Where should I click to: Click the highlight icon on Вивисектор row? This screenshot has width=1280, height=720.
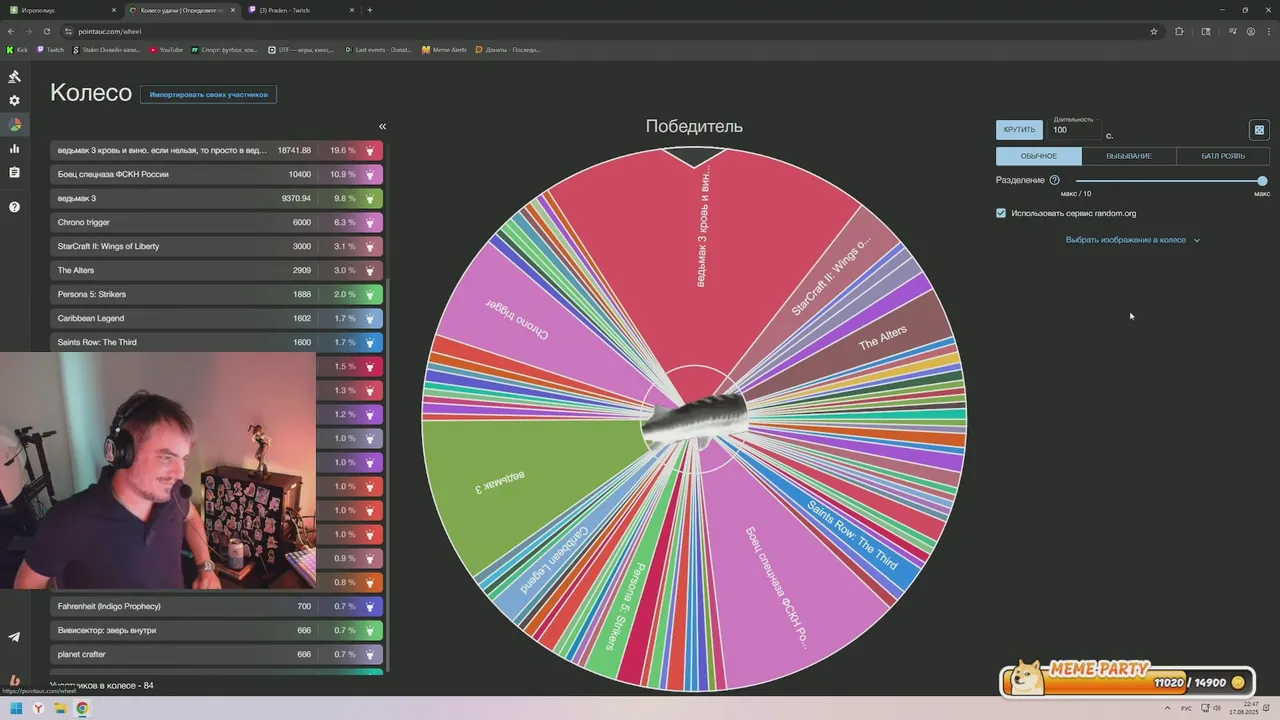(370, 630)
